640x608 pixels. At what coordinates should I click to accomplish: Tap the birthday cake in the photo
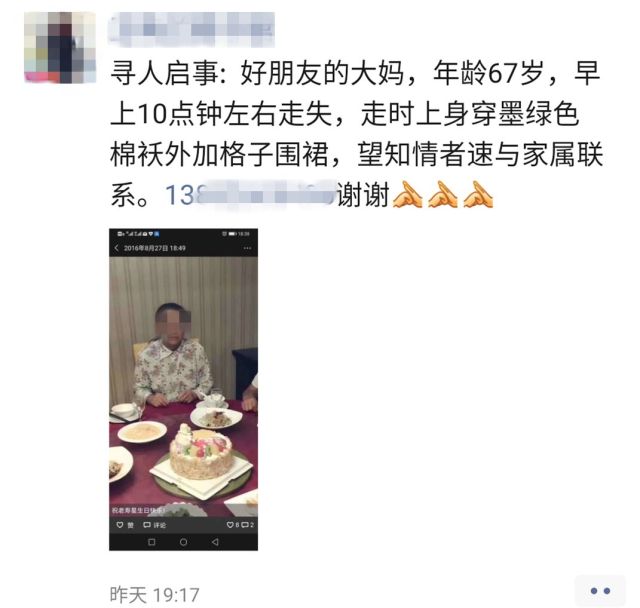(202, 454)
